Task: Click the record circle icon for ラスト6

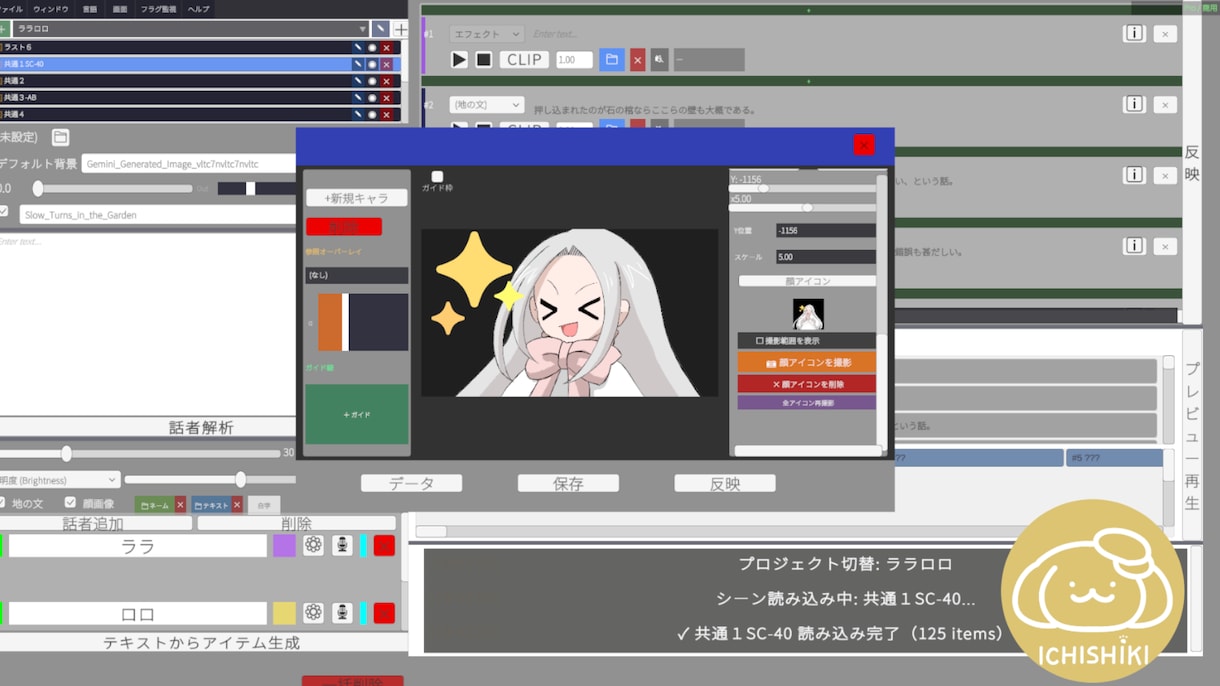Action: coord(372,47)
